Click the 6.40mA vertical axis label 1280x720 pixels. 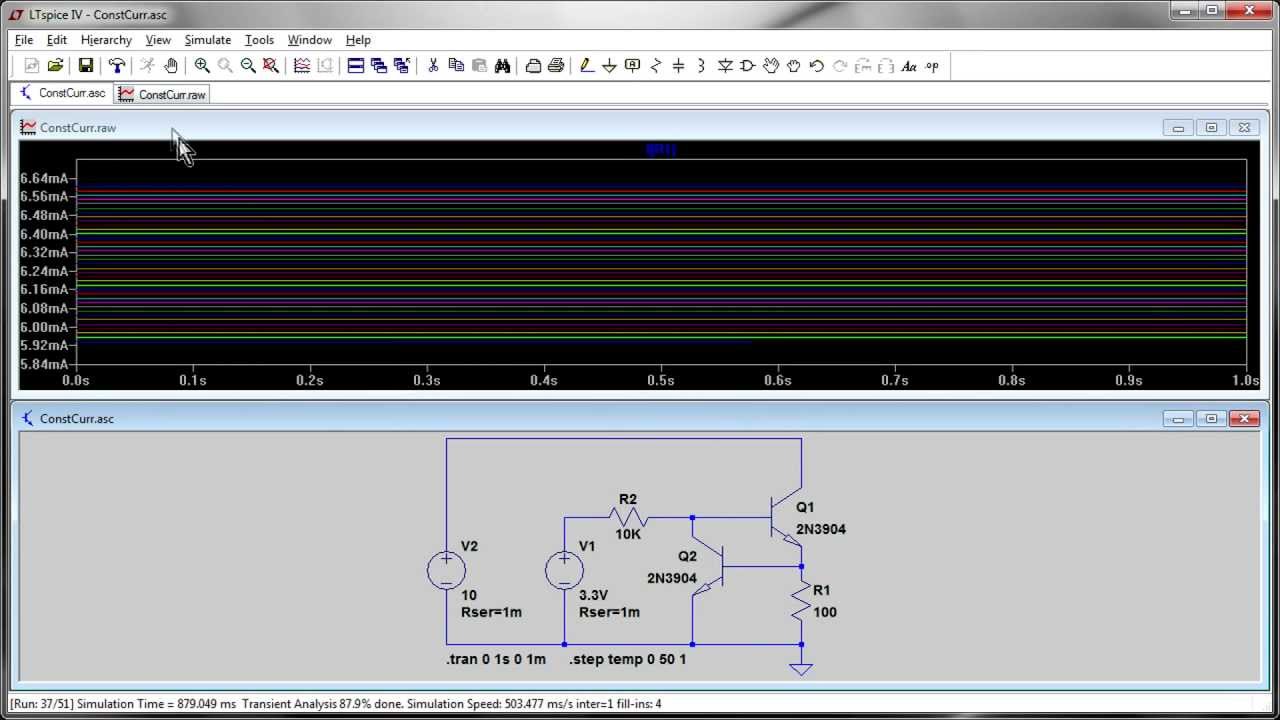pos(43,234)
